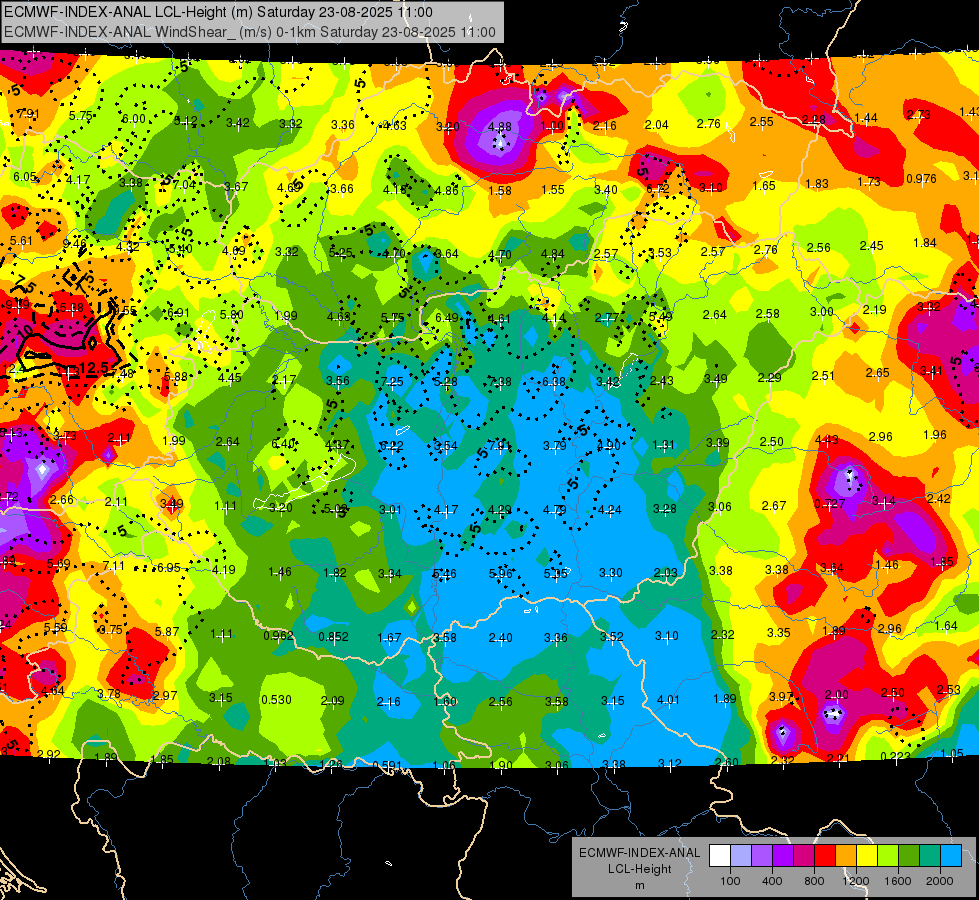The height and width of the screenshot is (900, 979).
Task: Click the wind shear value 6.40
Action: (283, 443)
